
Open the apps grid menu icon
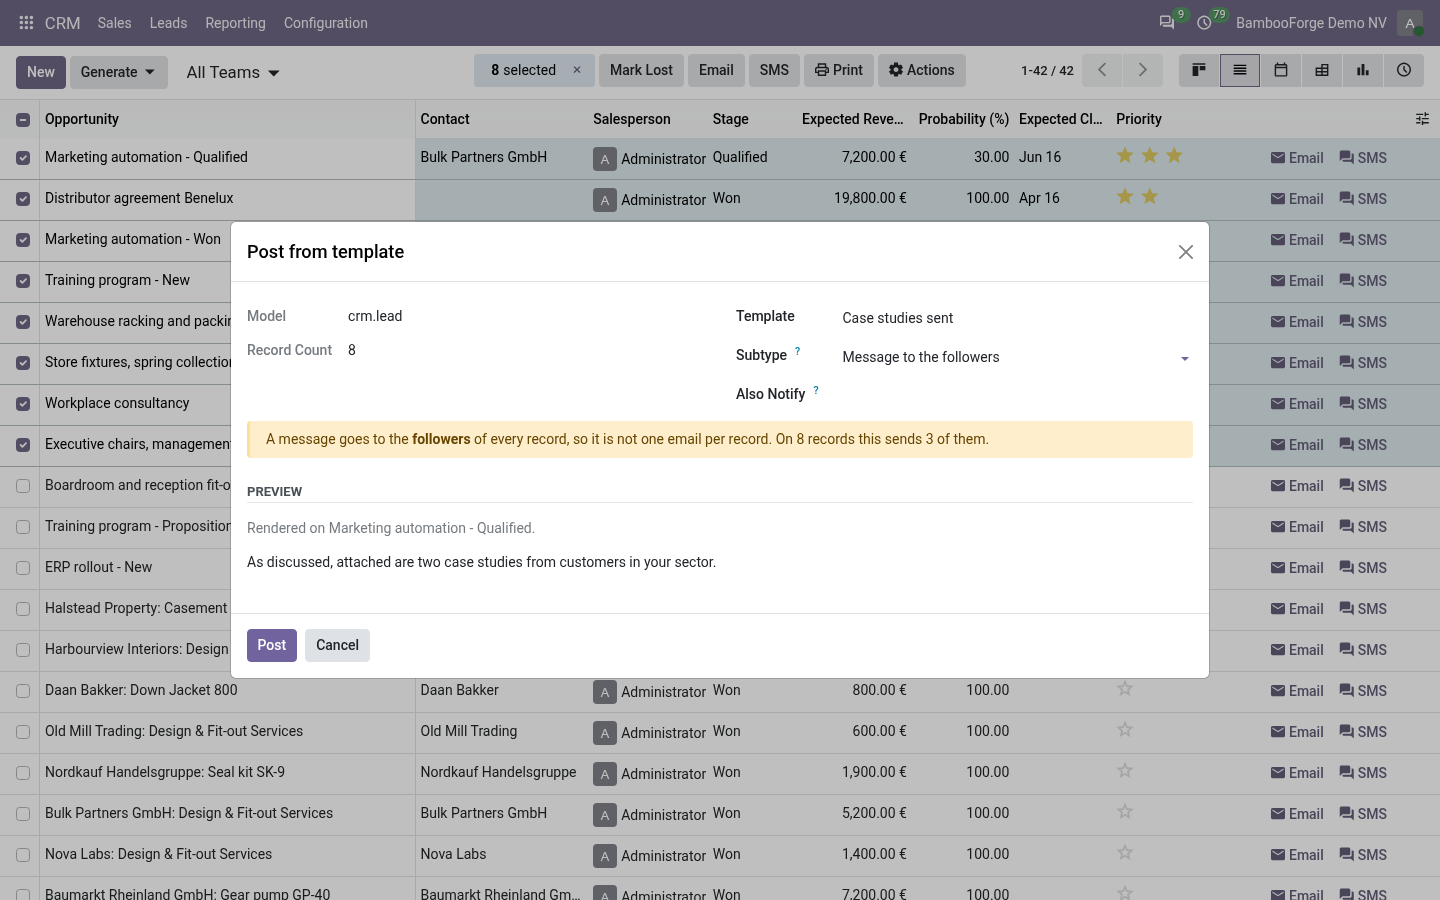coord(26,23)
